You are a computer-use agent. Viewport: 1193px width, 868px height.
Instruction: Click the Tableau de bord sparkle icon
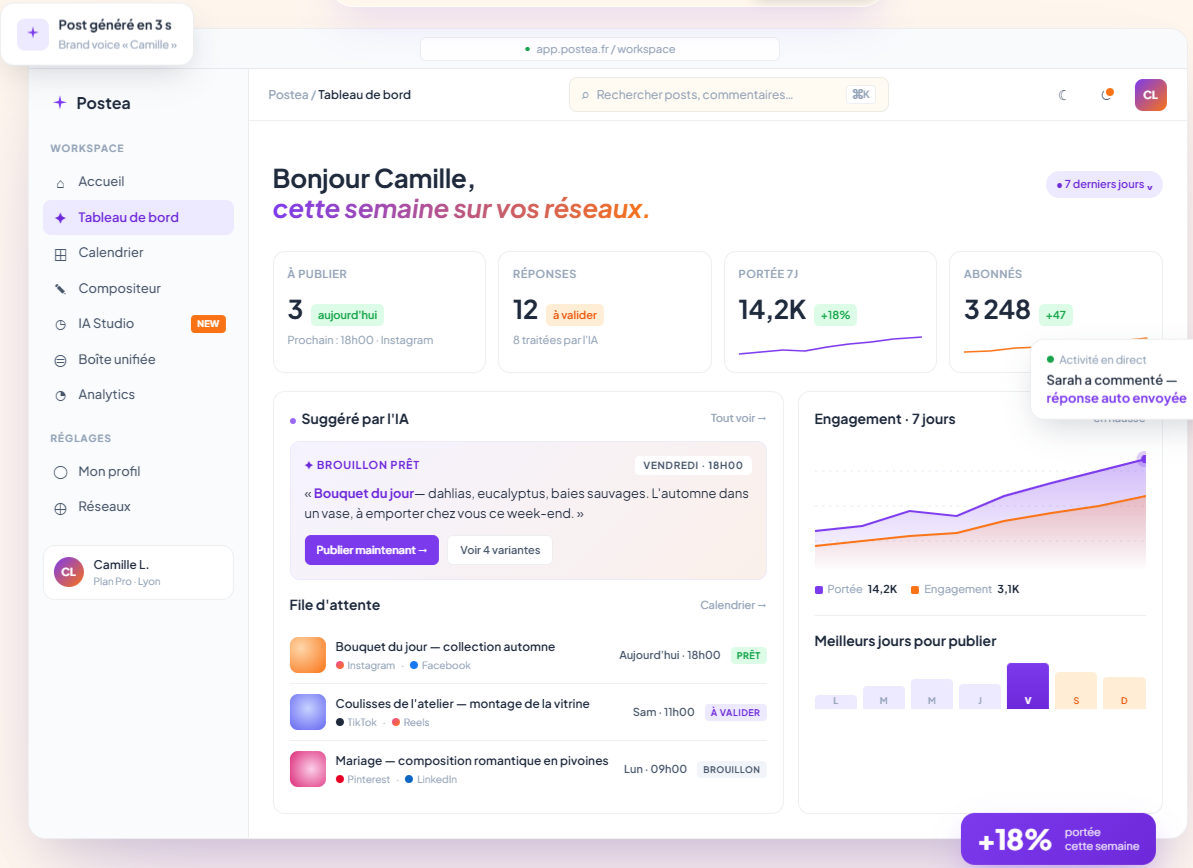coord(60,218)
